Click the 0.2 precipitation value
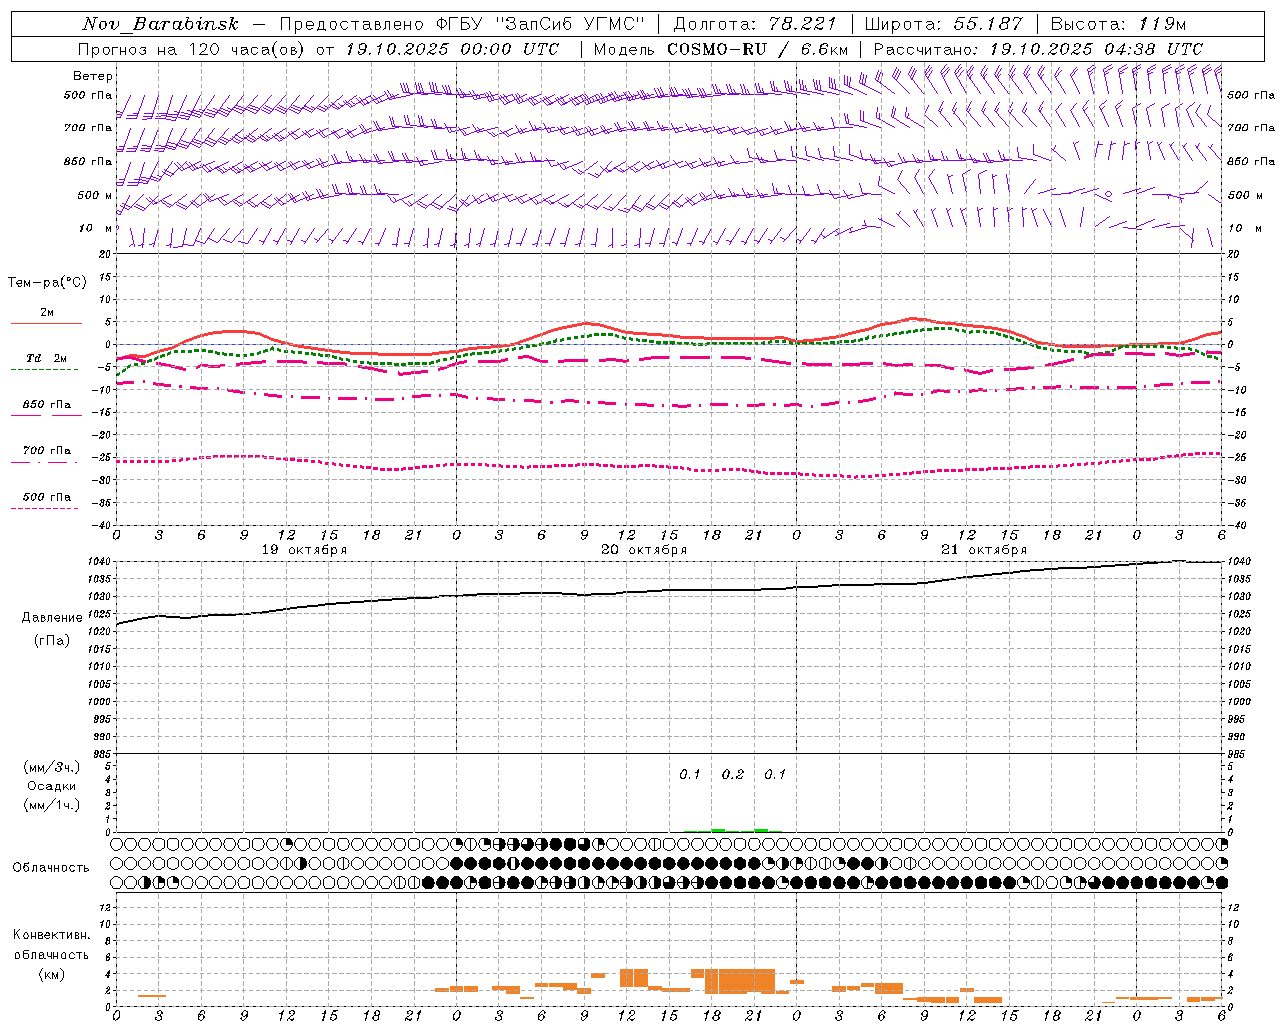This screenshot has width=1280, height=1024. [733, 775]
